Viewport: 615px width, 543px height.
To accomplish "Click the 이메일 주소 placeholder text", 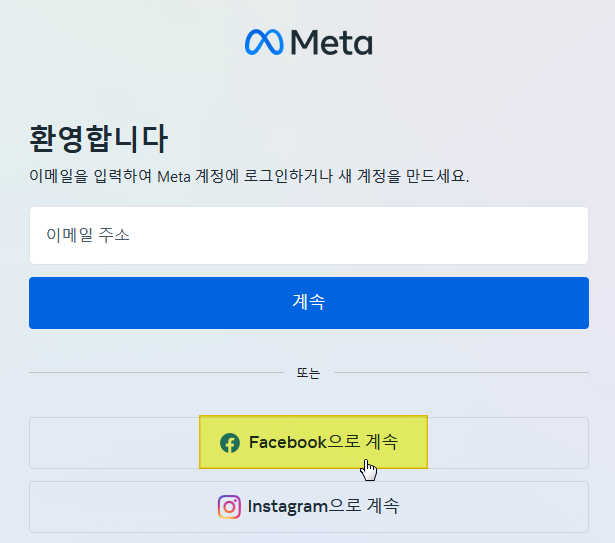I will tap(88, 235).
